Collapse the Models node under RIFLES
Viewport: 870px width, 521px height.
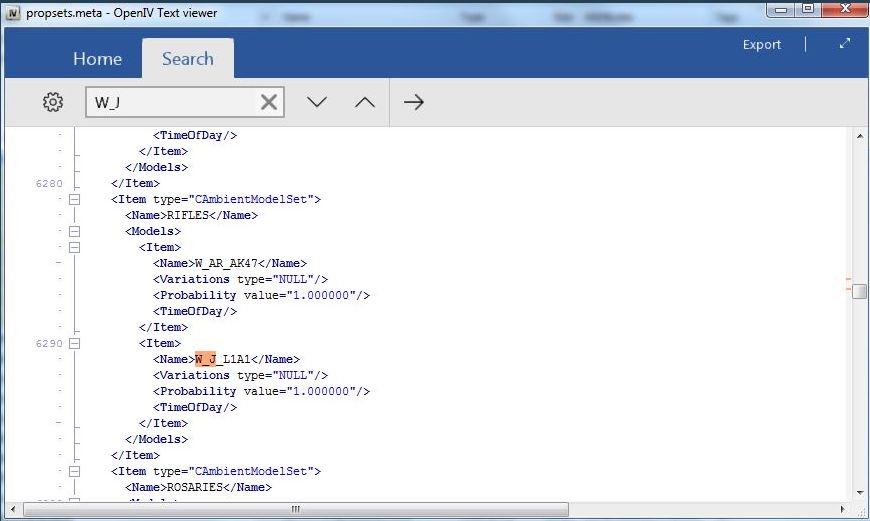(x=74, y=231)
